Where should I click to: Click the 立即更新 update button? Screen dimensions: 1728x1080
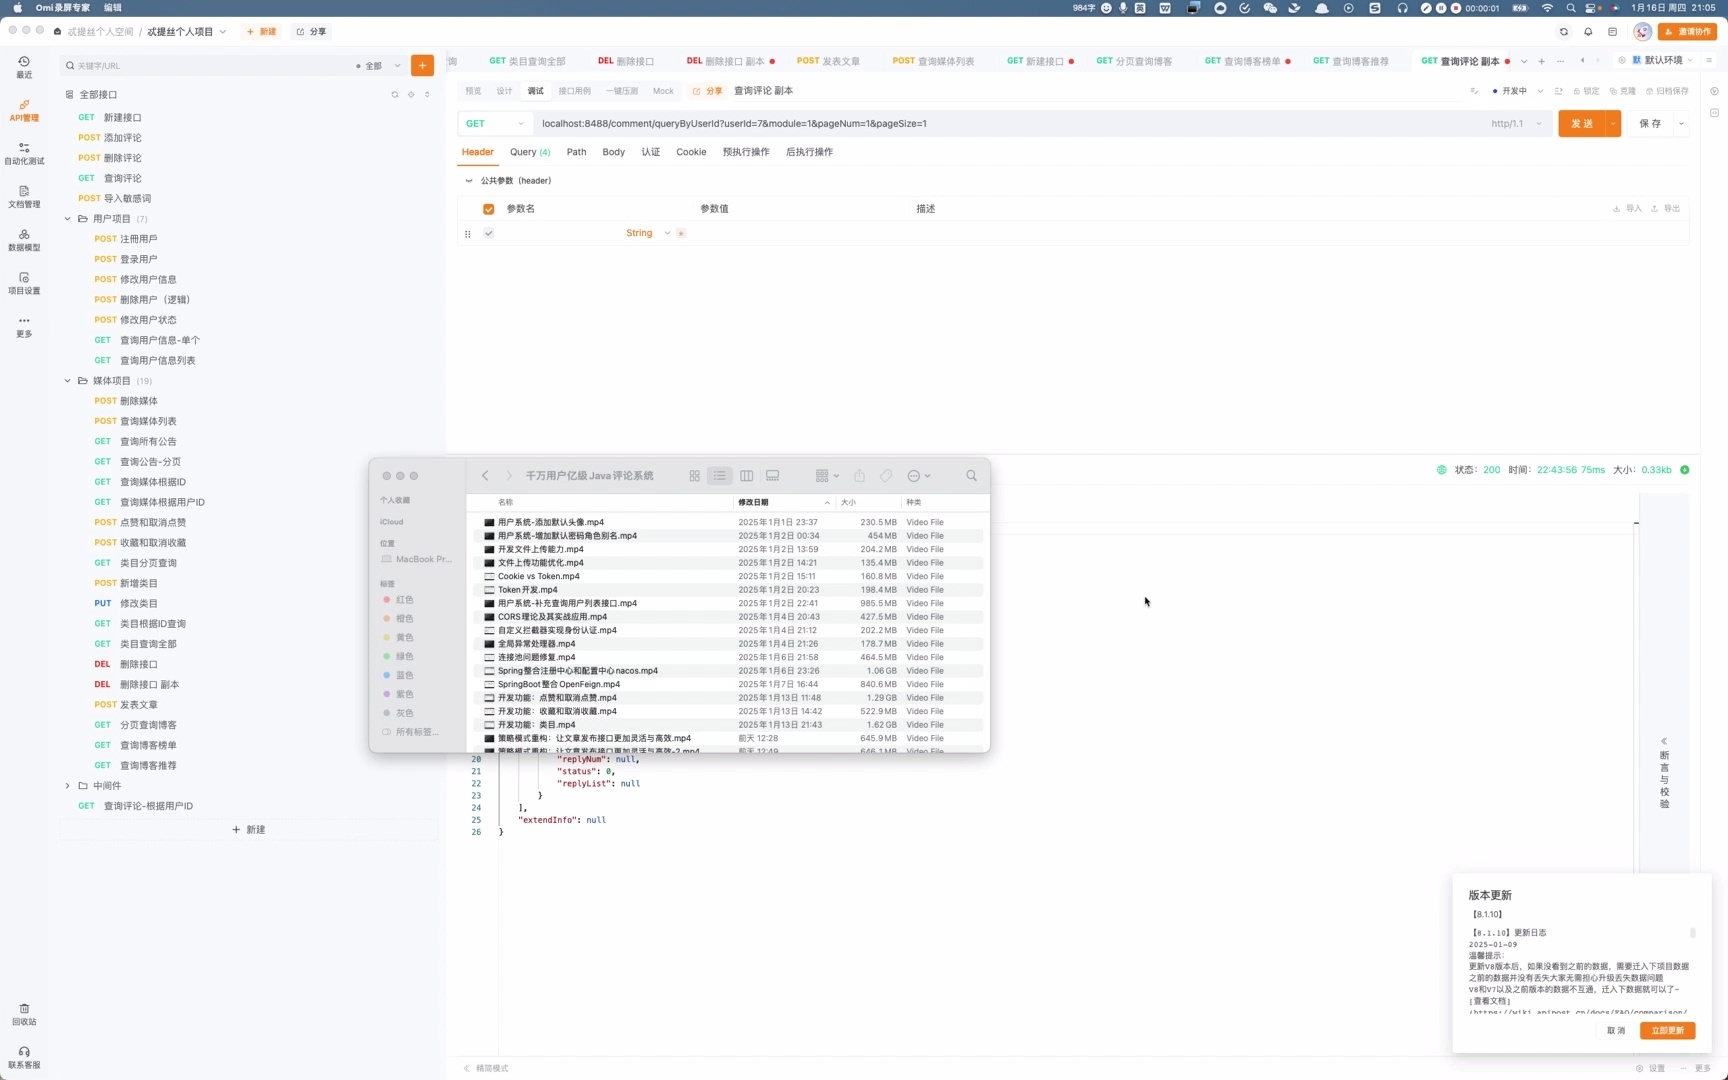pos(1667,1031)
